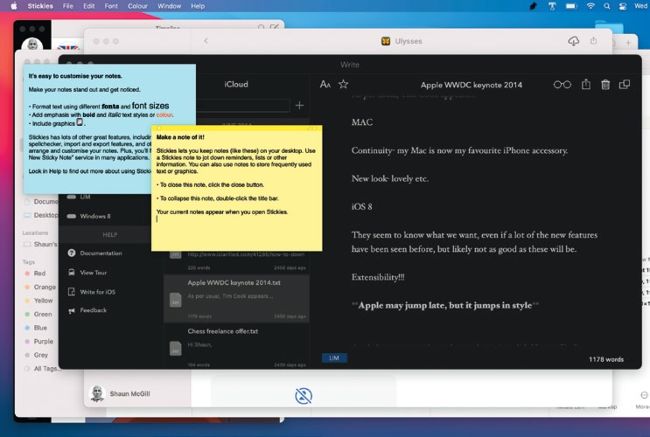
Task: Open preview with the glasses icon
Action: pyautogui.click(x=563, y=85)
